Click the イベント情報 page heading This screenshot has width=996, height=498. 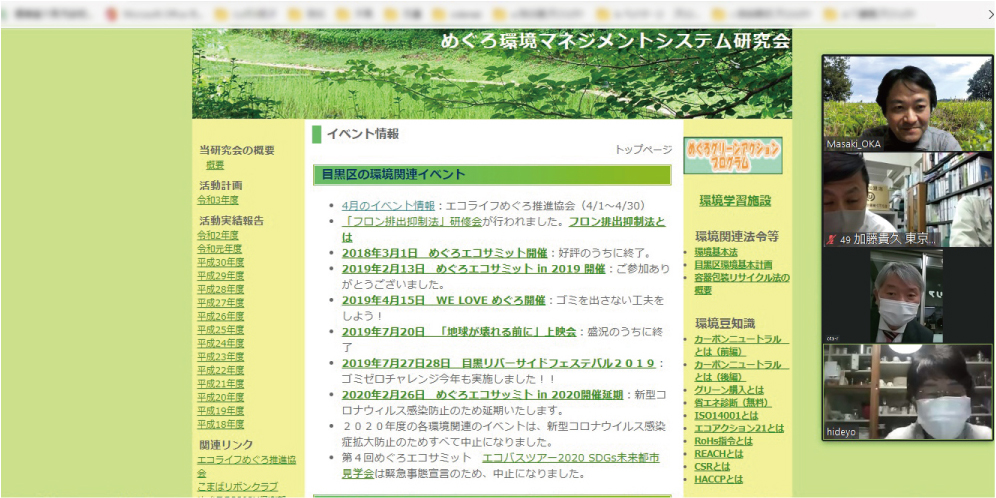click(x=363, y=134)
